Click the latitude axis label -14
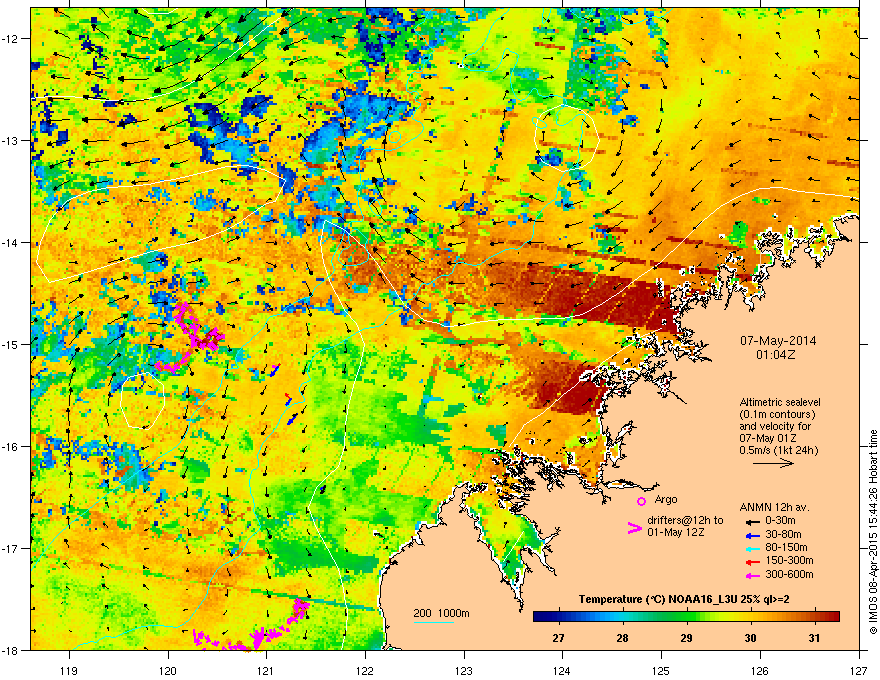 click(11, 242)
